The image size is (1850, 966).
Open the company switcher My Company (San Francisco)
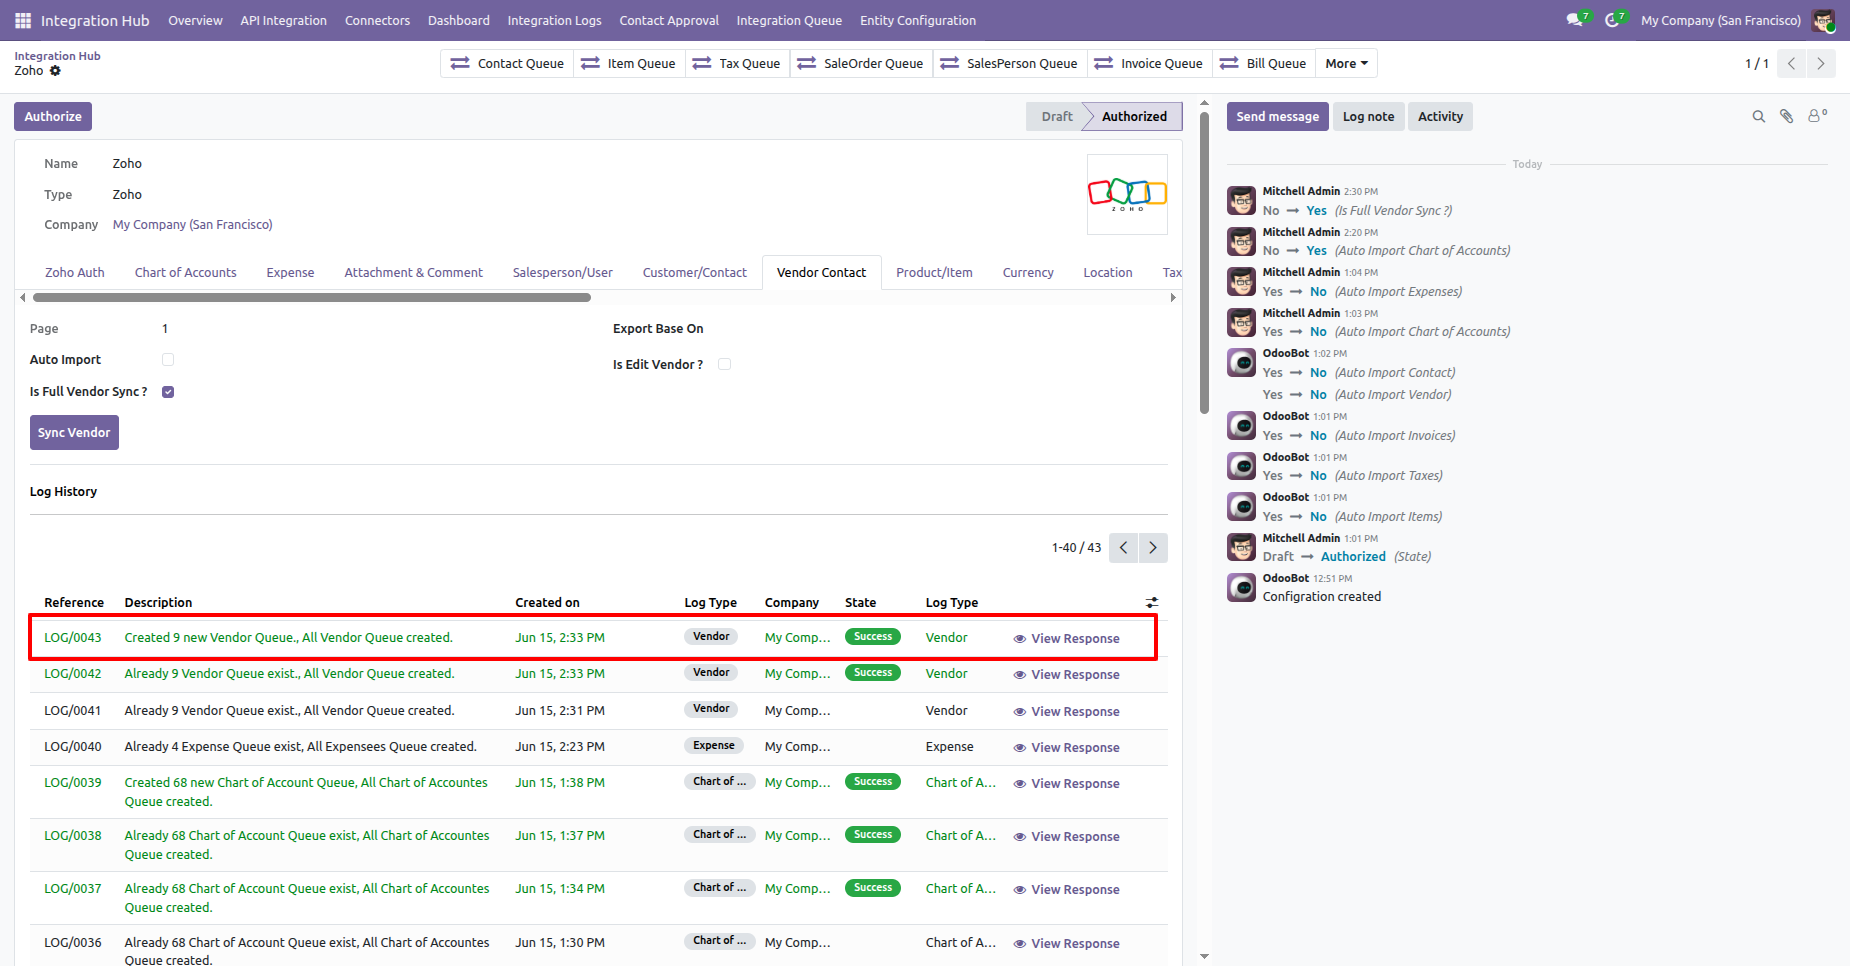1721,20
